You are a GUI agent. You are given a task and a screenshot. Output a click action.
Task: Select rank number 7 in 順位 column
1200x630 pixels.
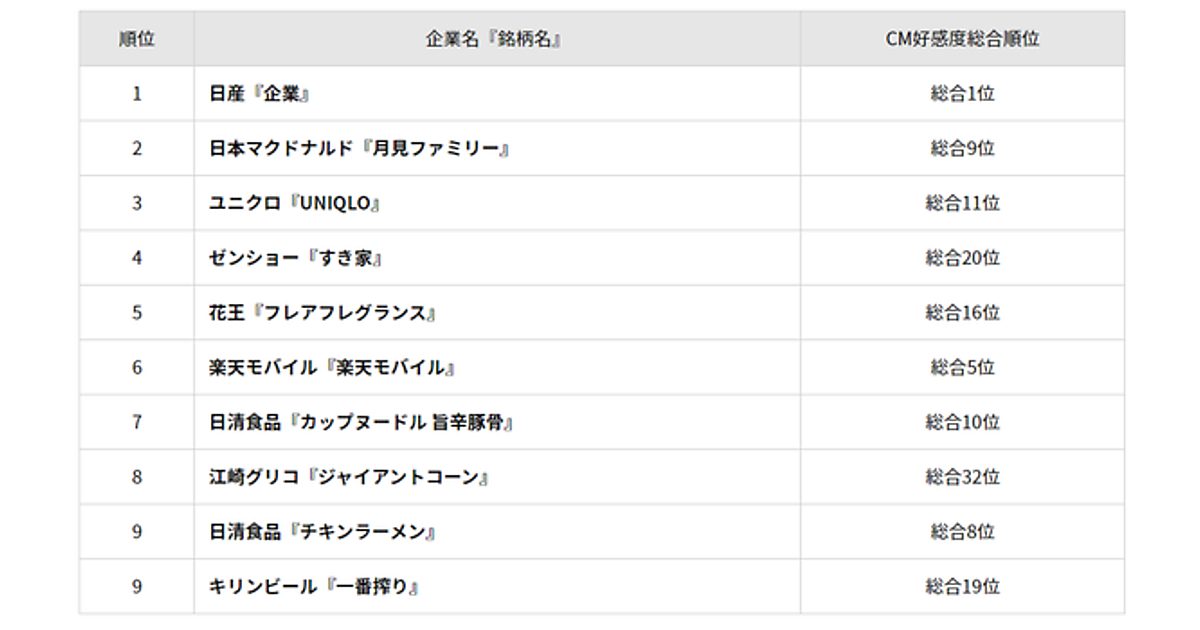137,423
